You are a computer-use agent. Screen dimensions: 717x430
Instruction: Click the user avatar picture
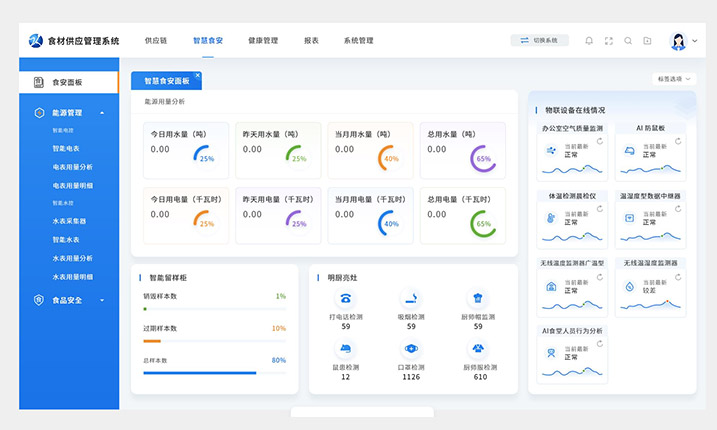(x=678, y=41)
